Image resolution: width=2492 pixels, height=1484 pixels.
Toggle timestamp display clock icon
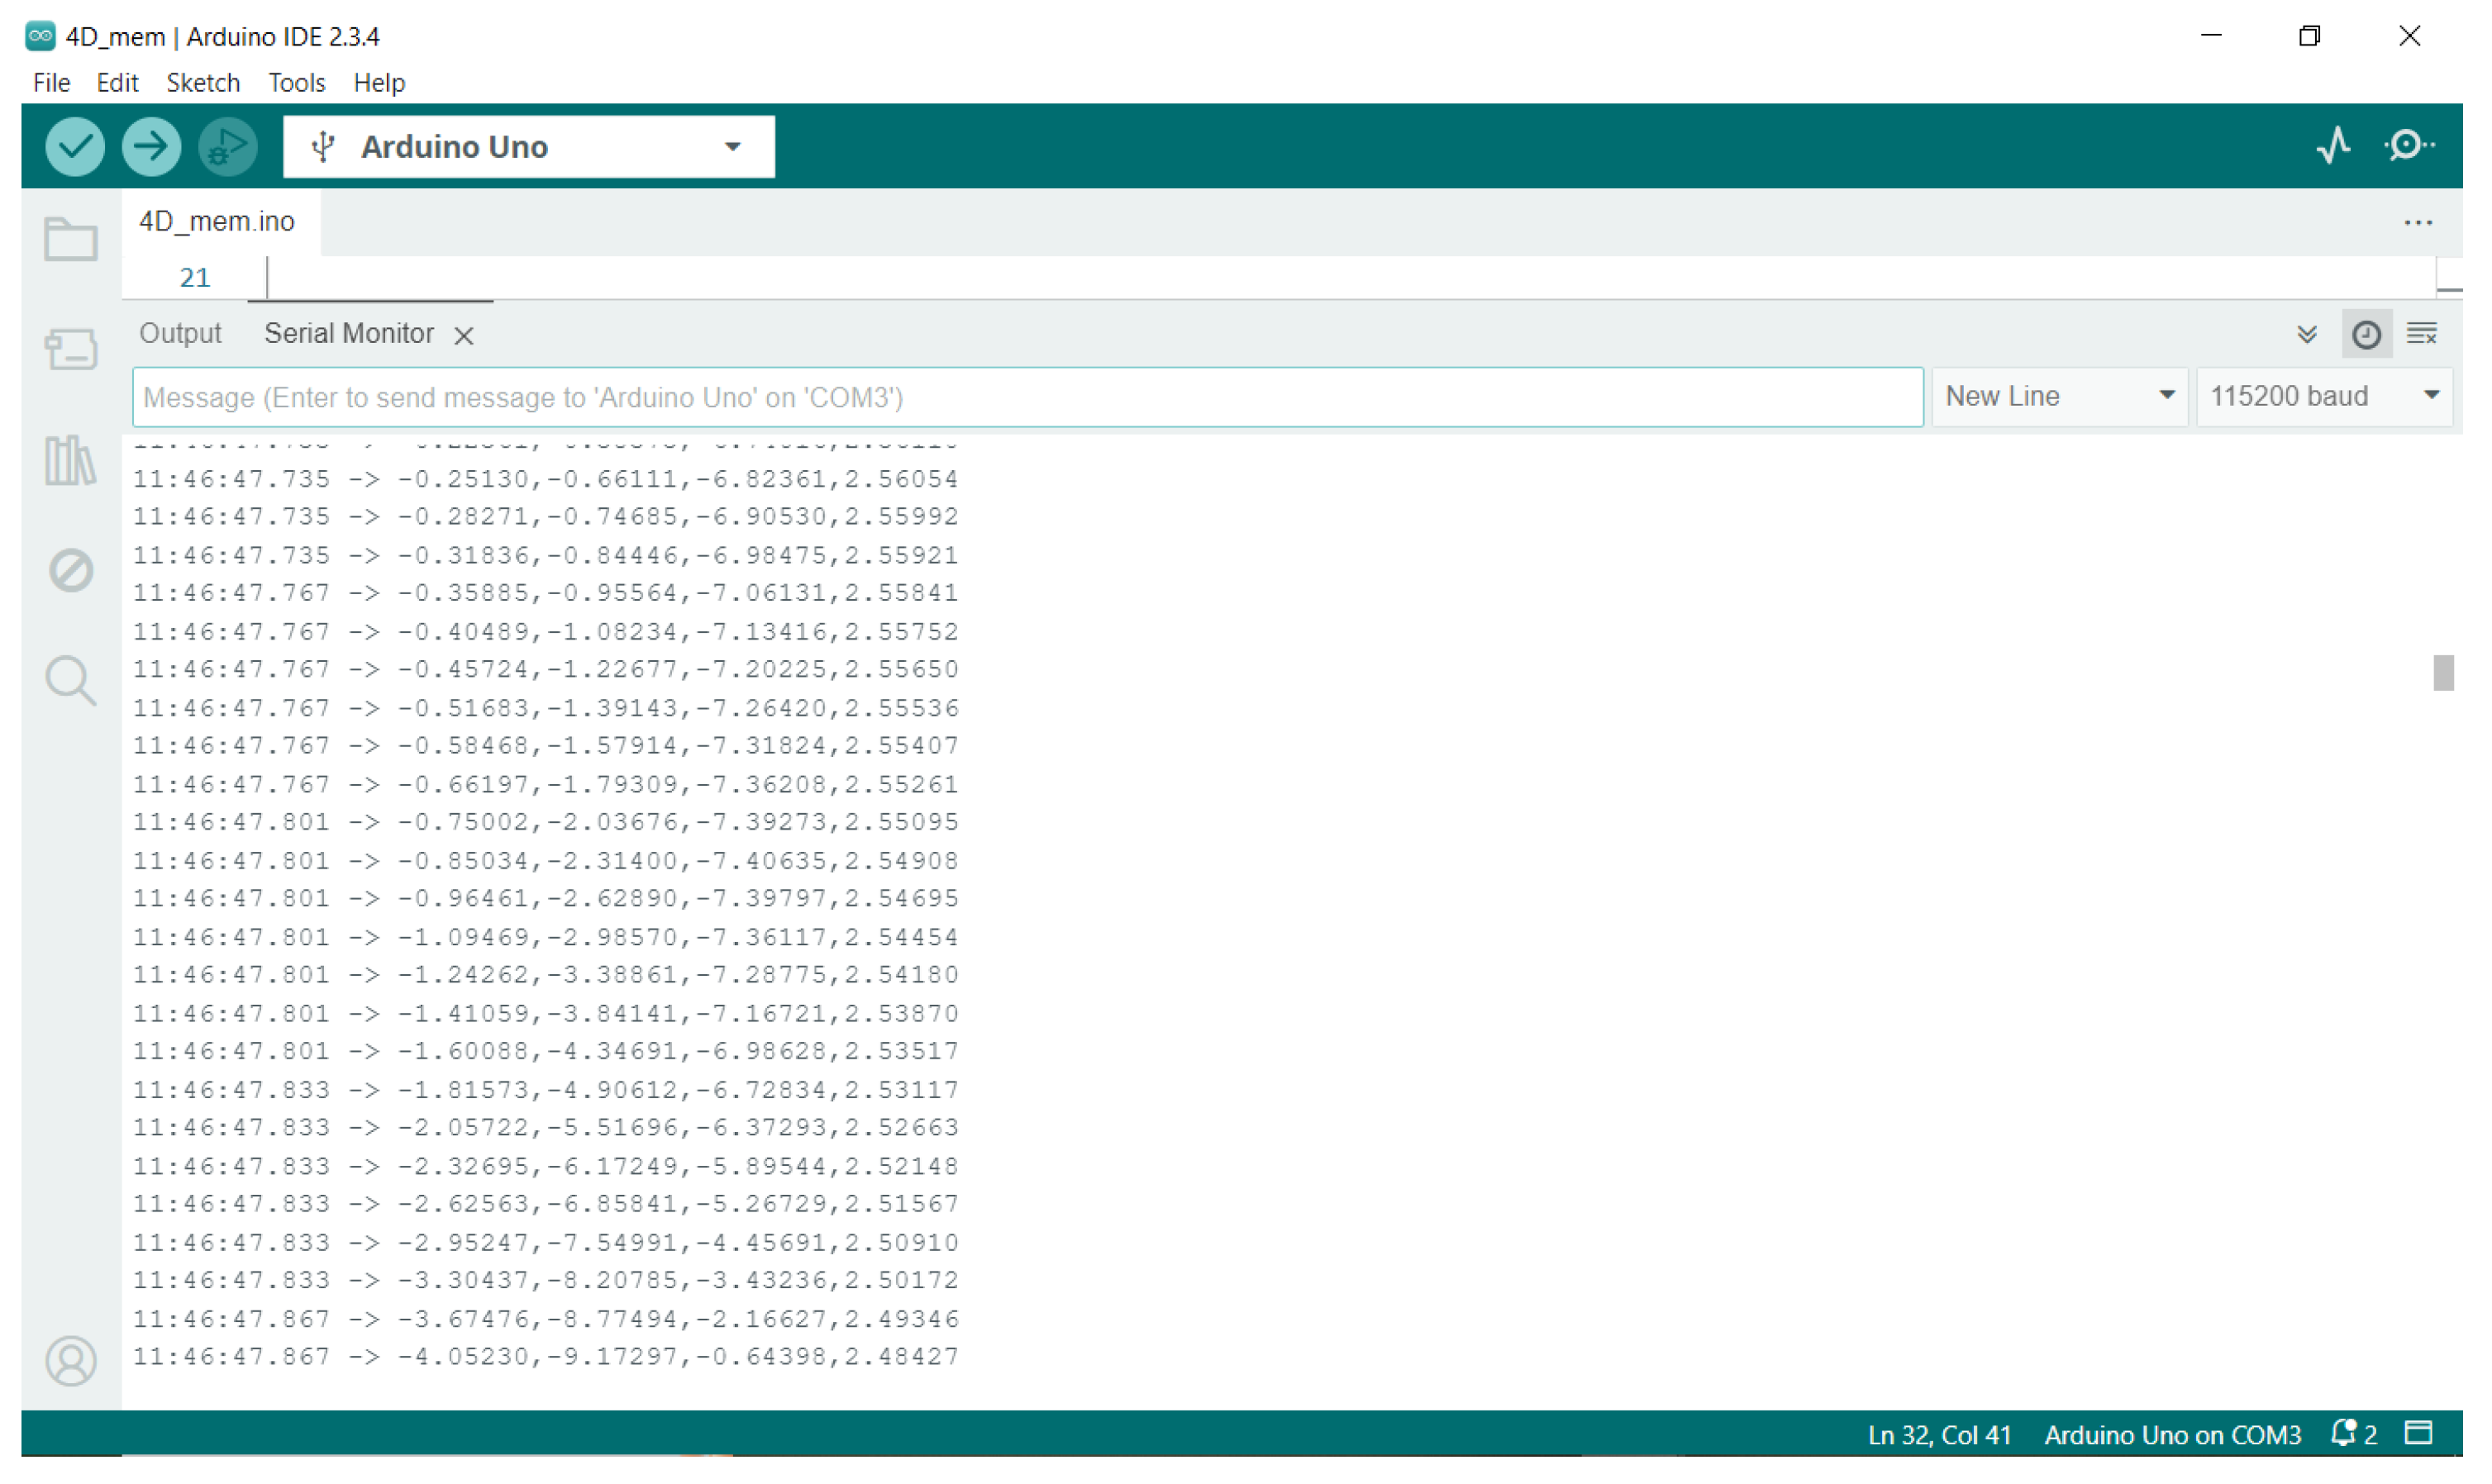coord(2366,334)
